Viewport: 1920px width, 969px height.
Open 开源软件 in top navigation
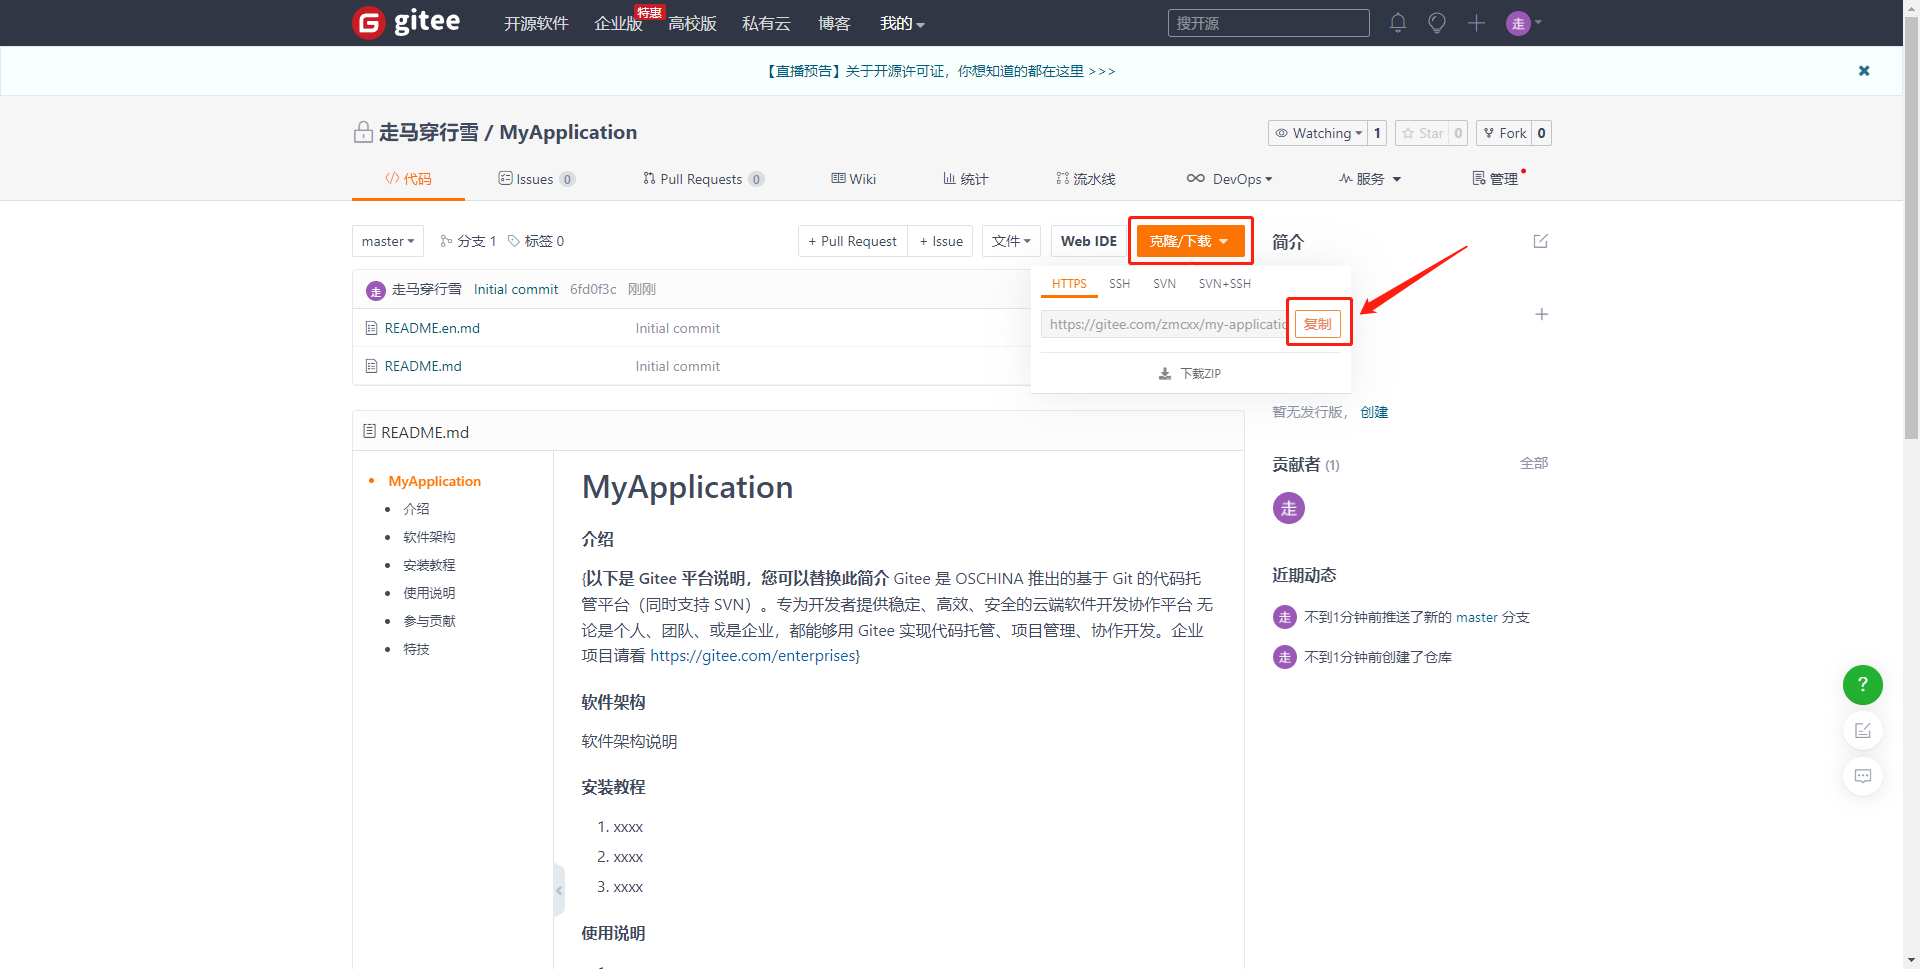coord(536,23)
